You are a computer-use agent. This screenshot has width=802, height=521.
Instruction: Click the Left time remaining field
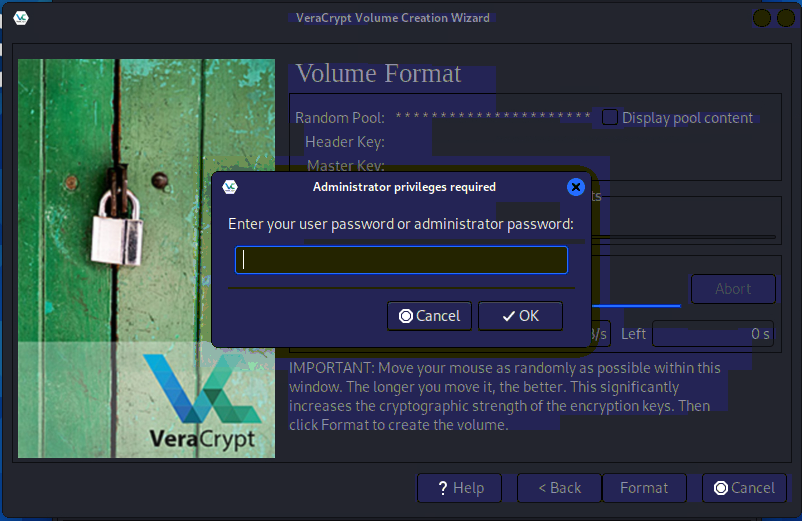(x=713, y=334)
